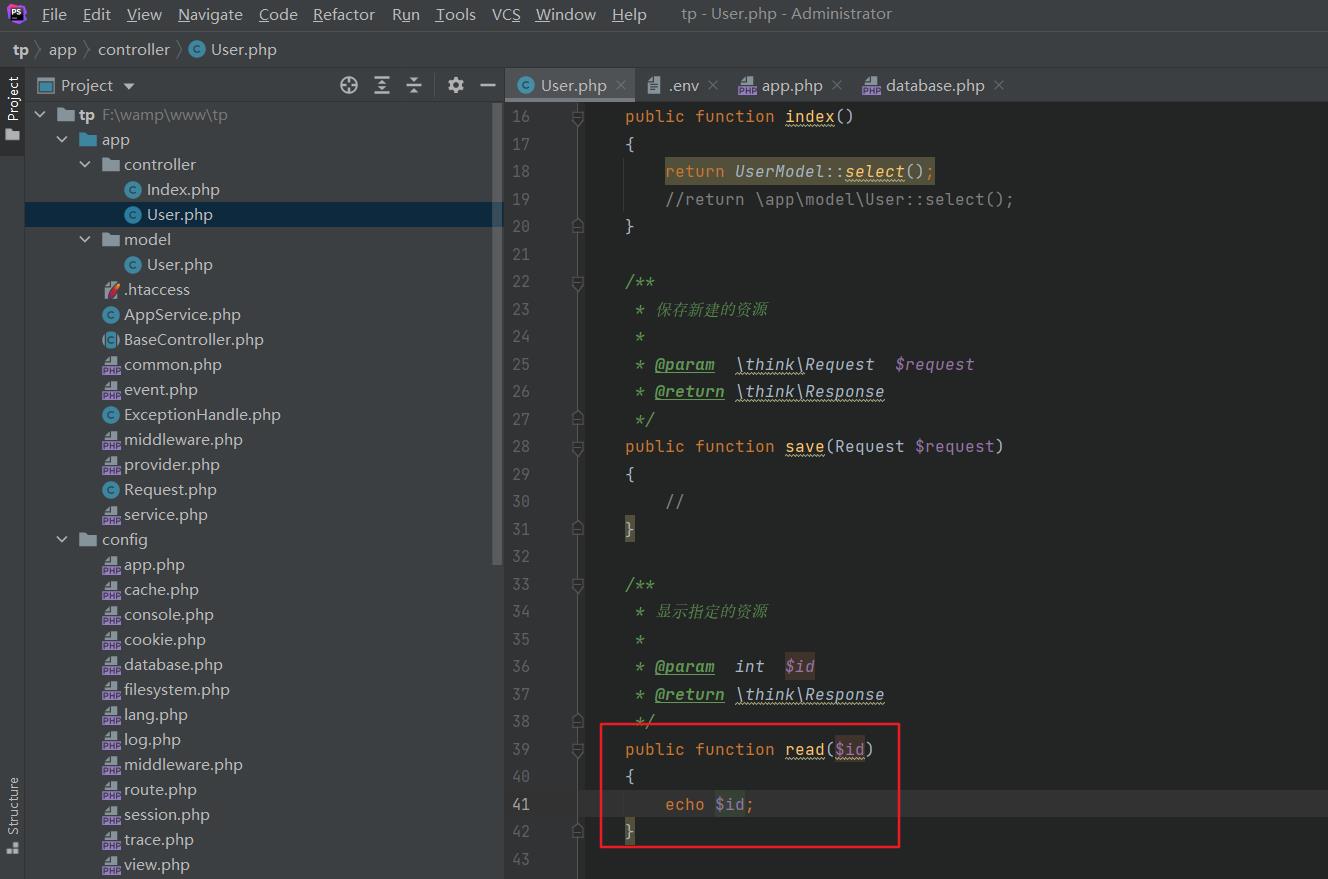Click the locate current file target icon

[x=349, y=85]
